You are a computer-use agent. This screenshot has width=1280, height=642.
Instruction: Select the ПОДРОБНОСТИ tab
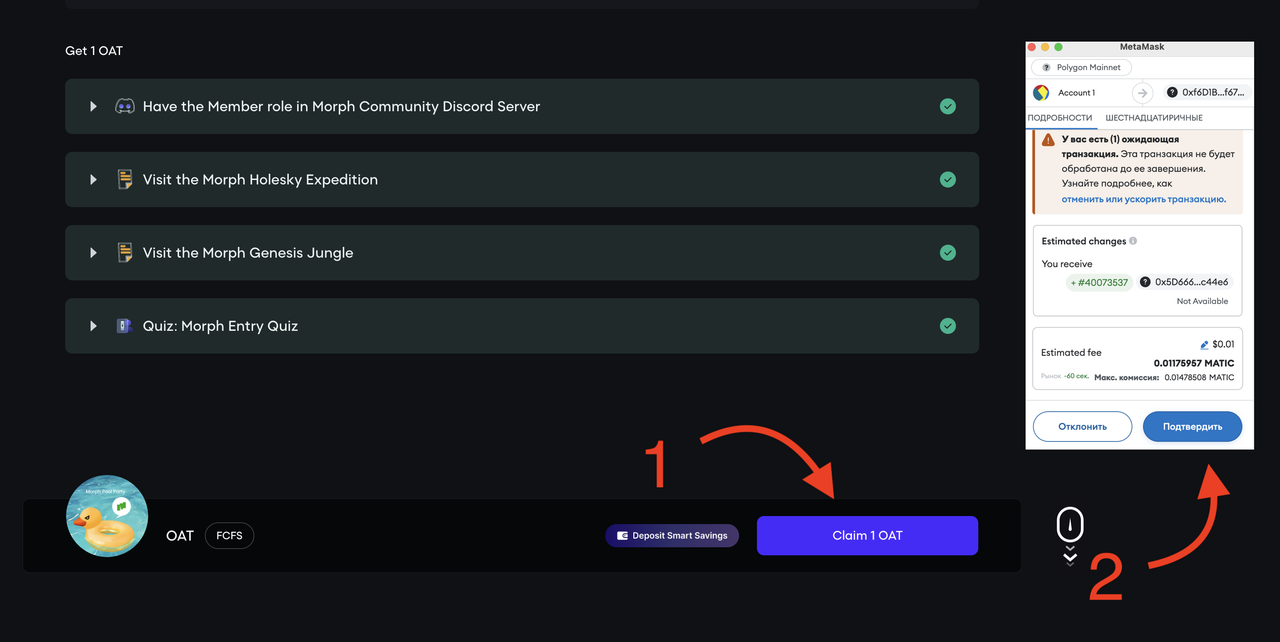point(1060,118)
